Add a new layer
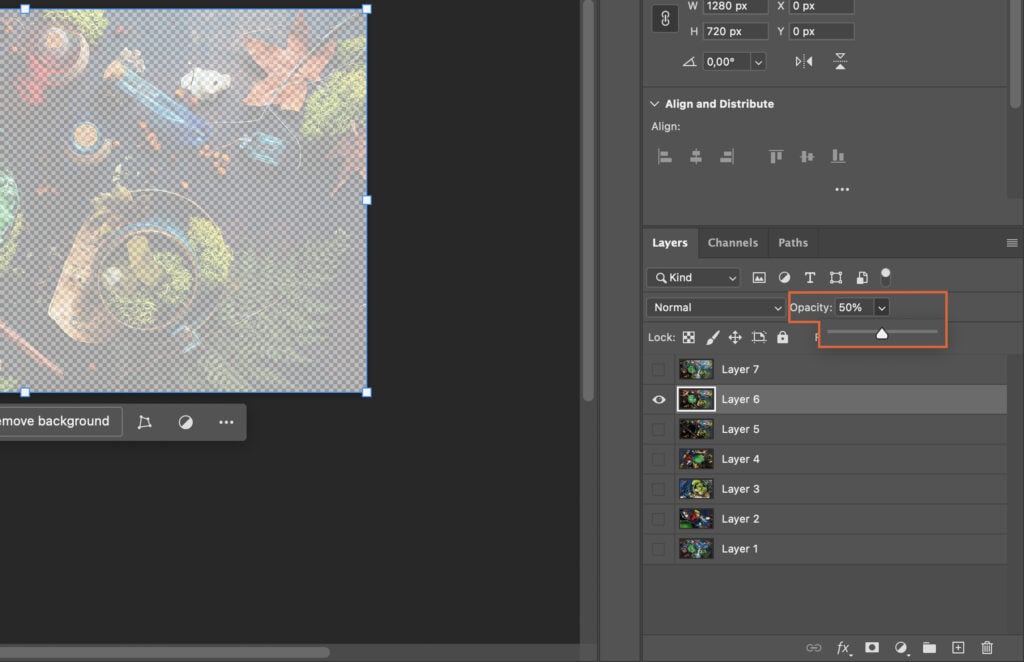This screenshot has width=1024, height=662. tap(957, 647)
